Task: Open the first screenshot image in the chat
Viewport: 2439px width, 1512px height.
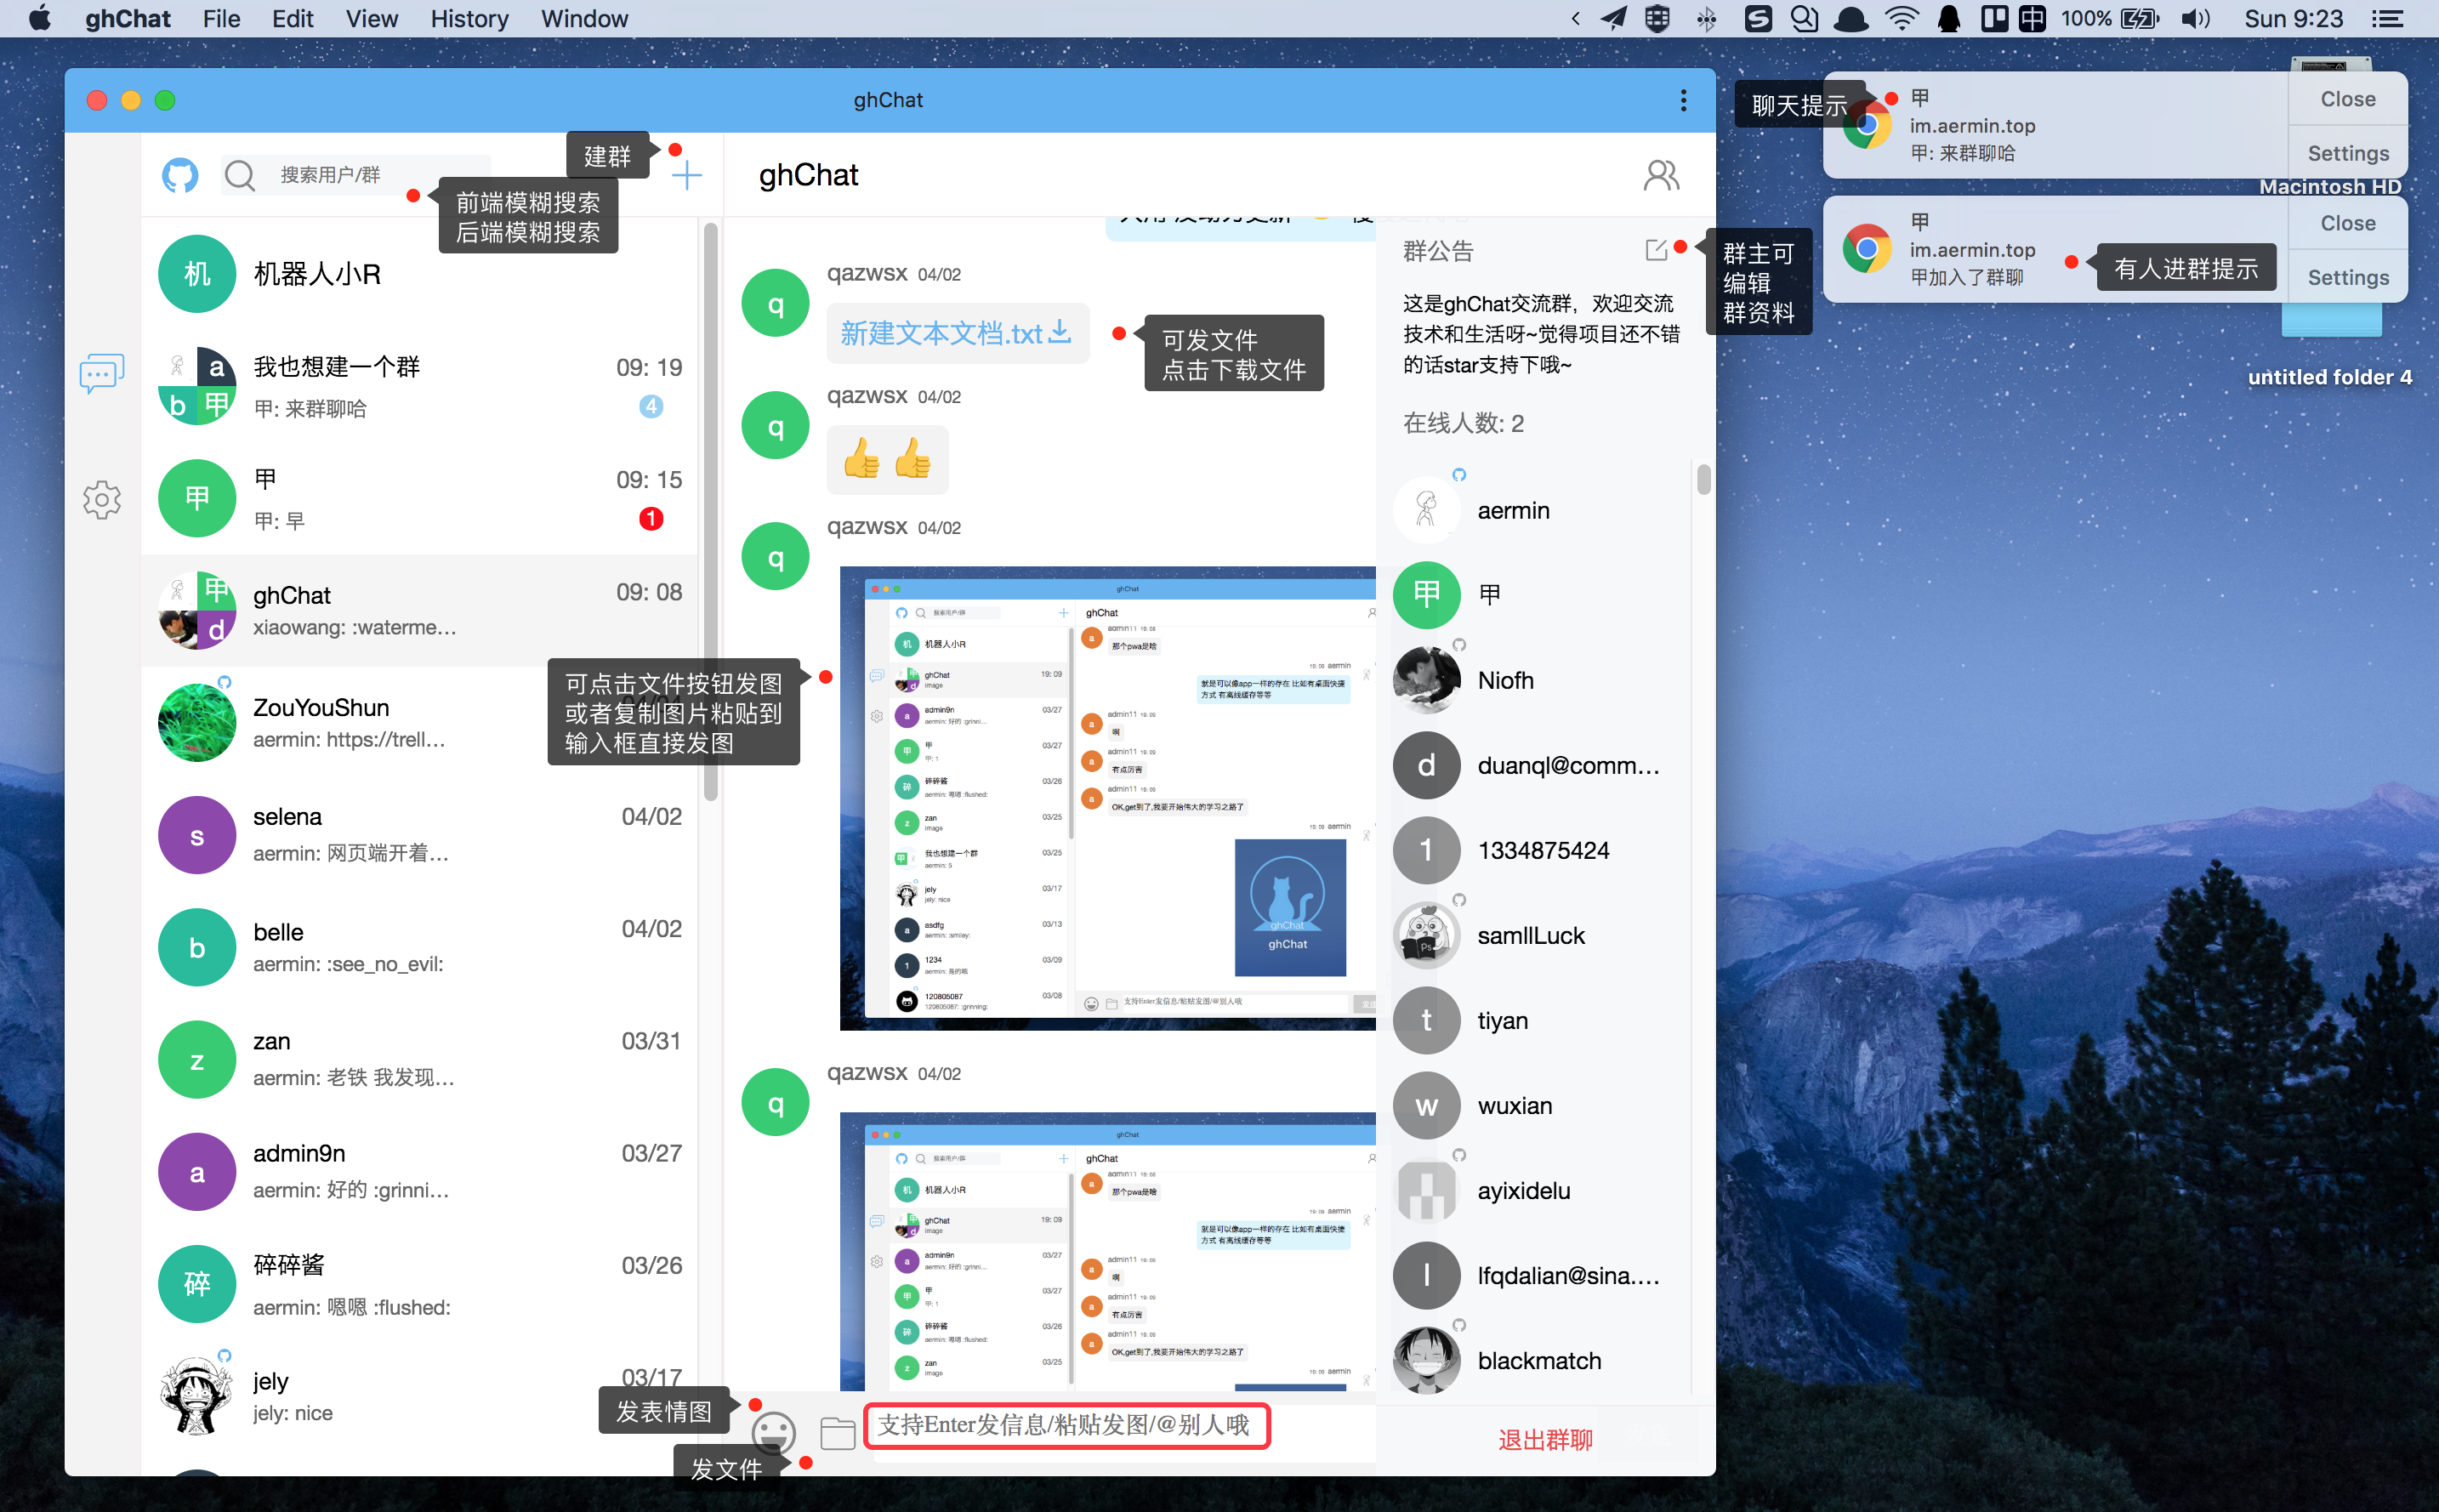Action: [x=1107, y=798]
